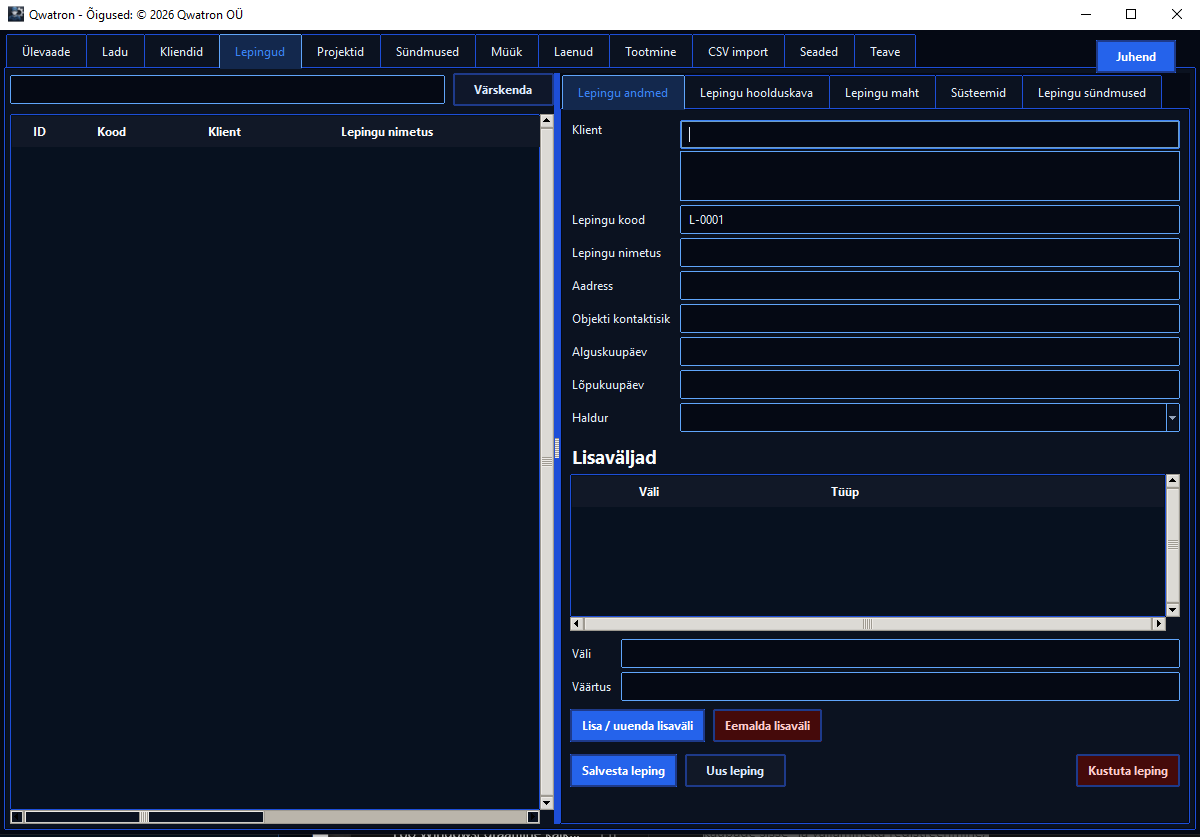Screen dimensions: 1200x837
Task: Expand the Haldur dropdown arrow
Action: pos(1172,418)
